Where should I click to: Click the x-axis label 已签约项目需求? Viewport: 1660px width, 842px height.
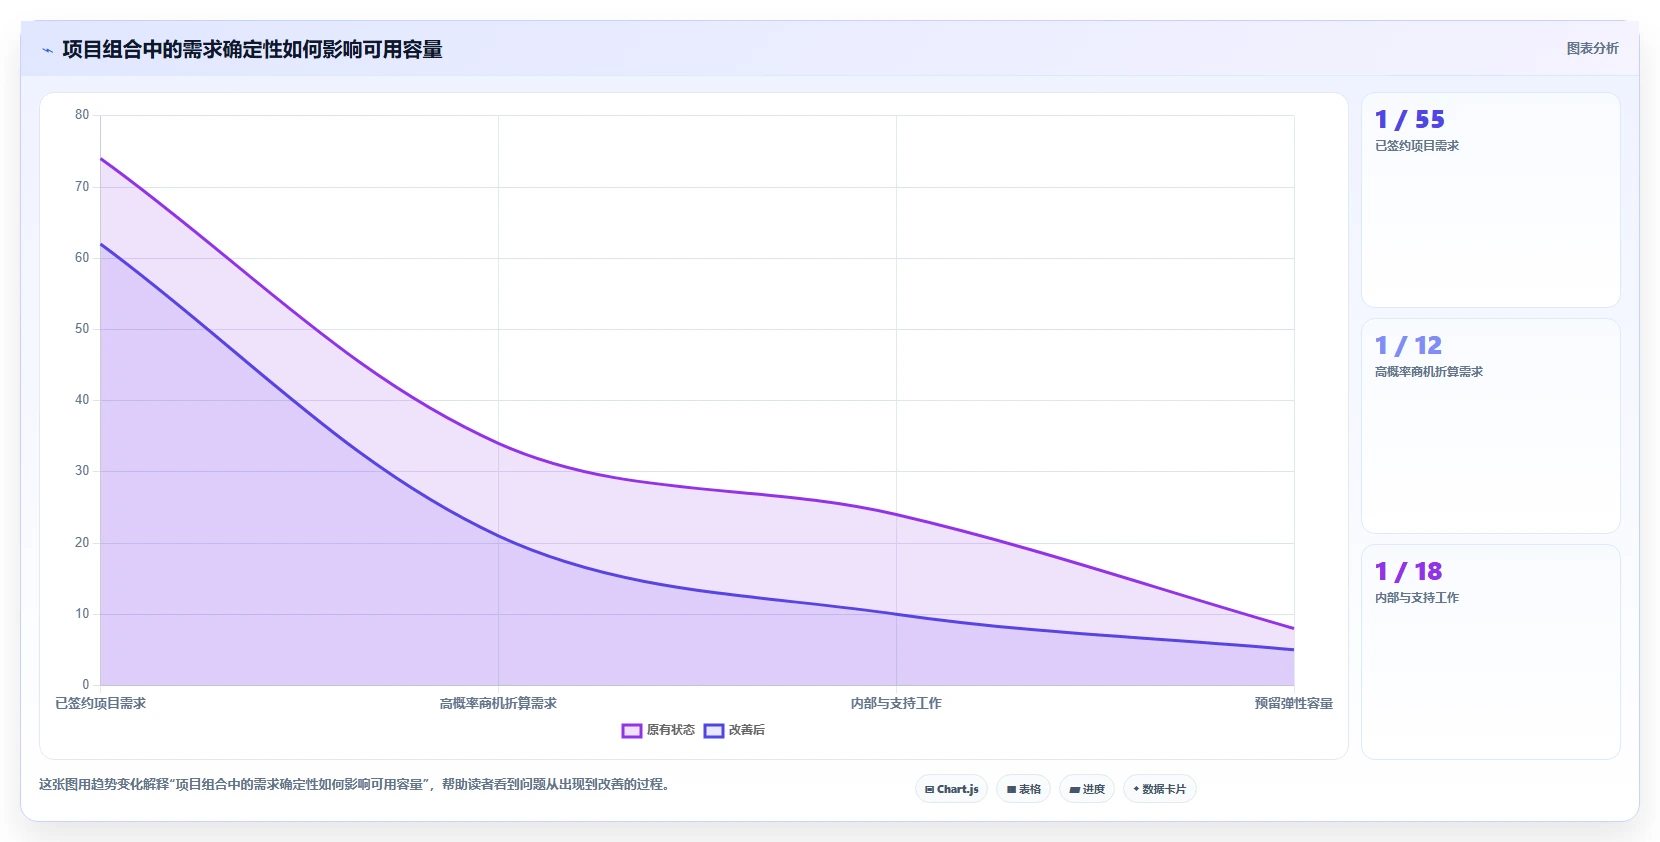[100, 703]
